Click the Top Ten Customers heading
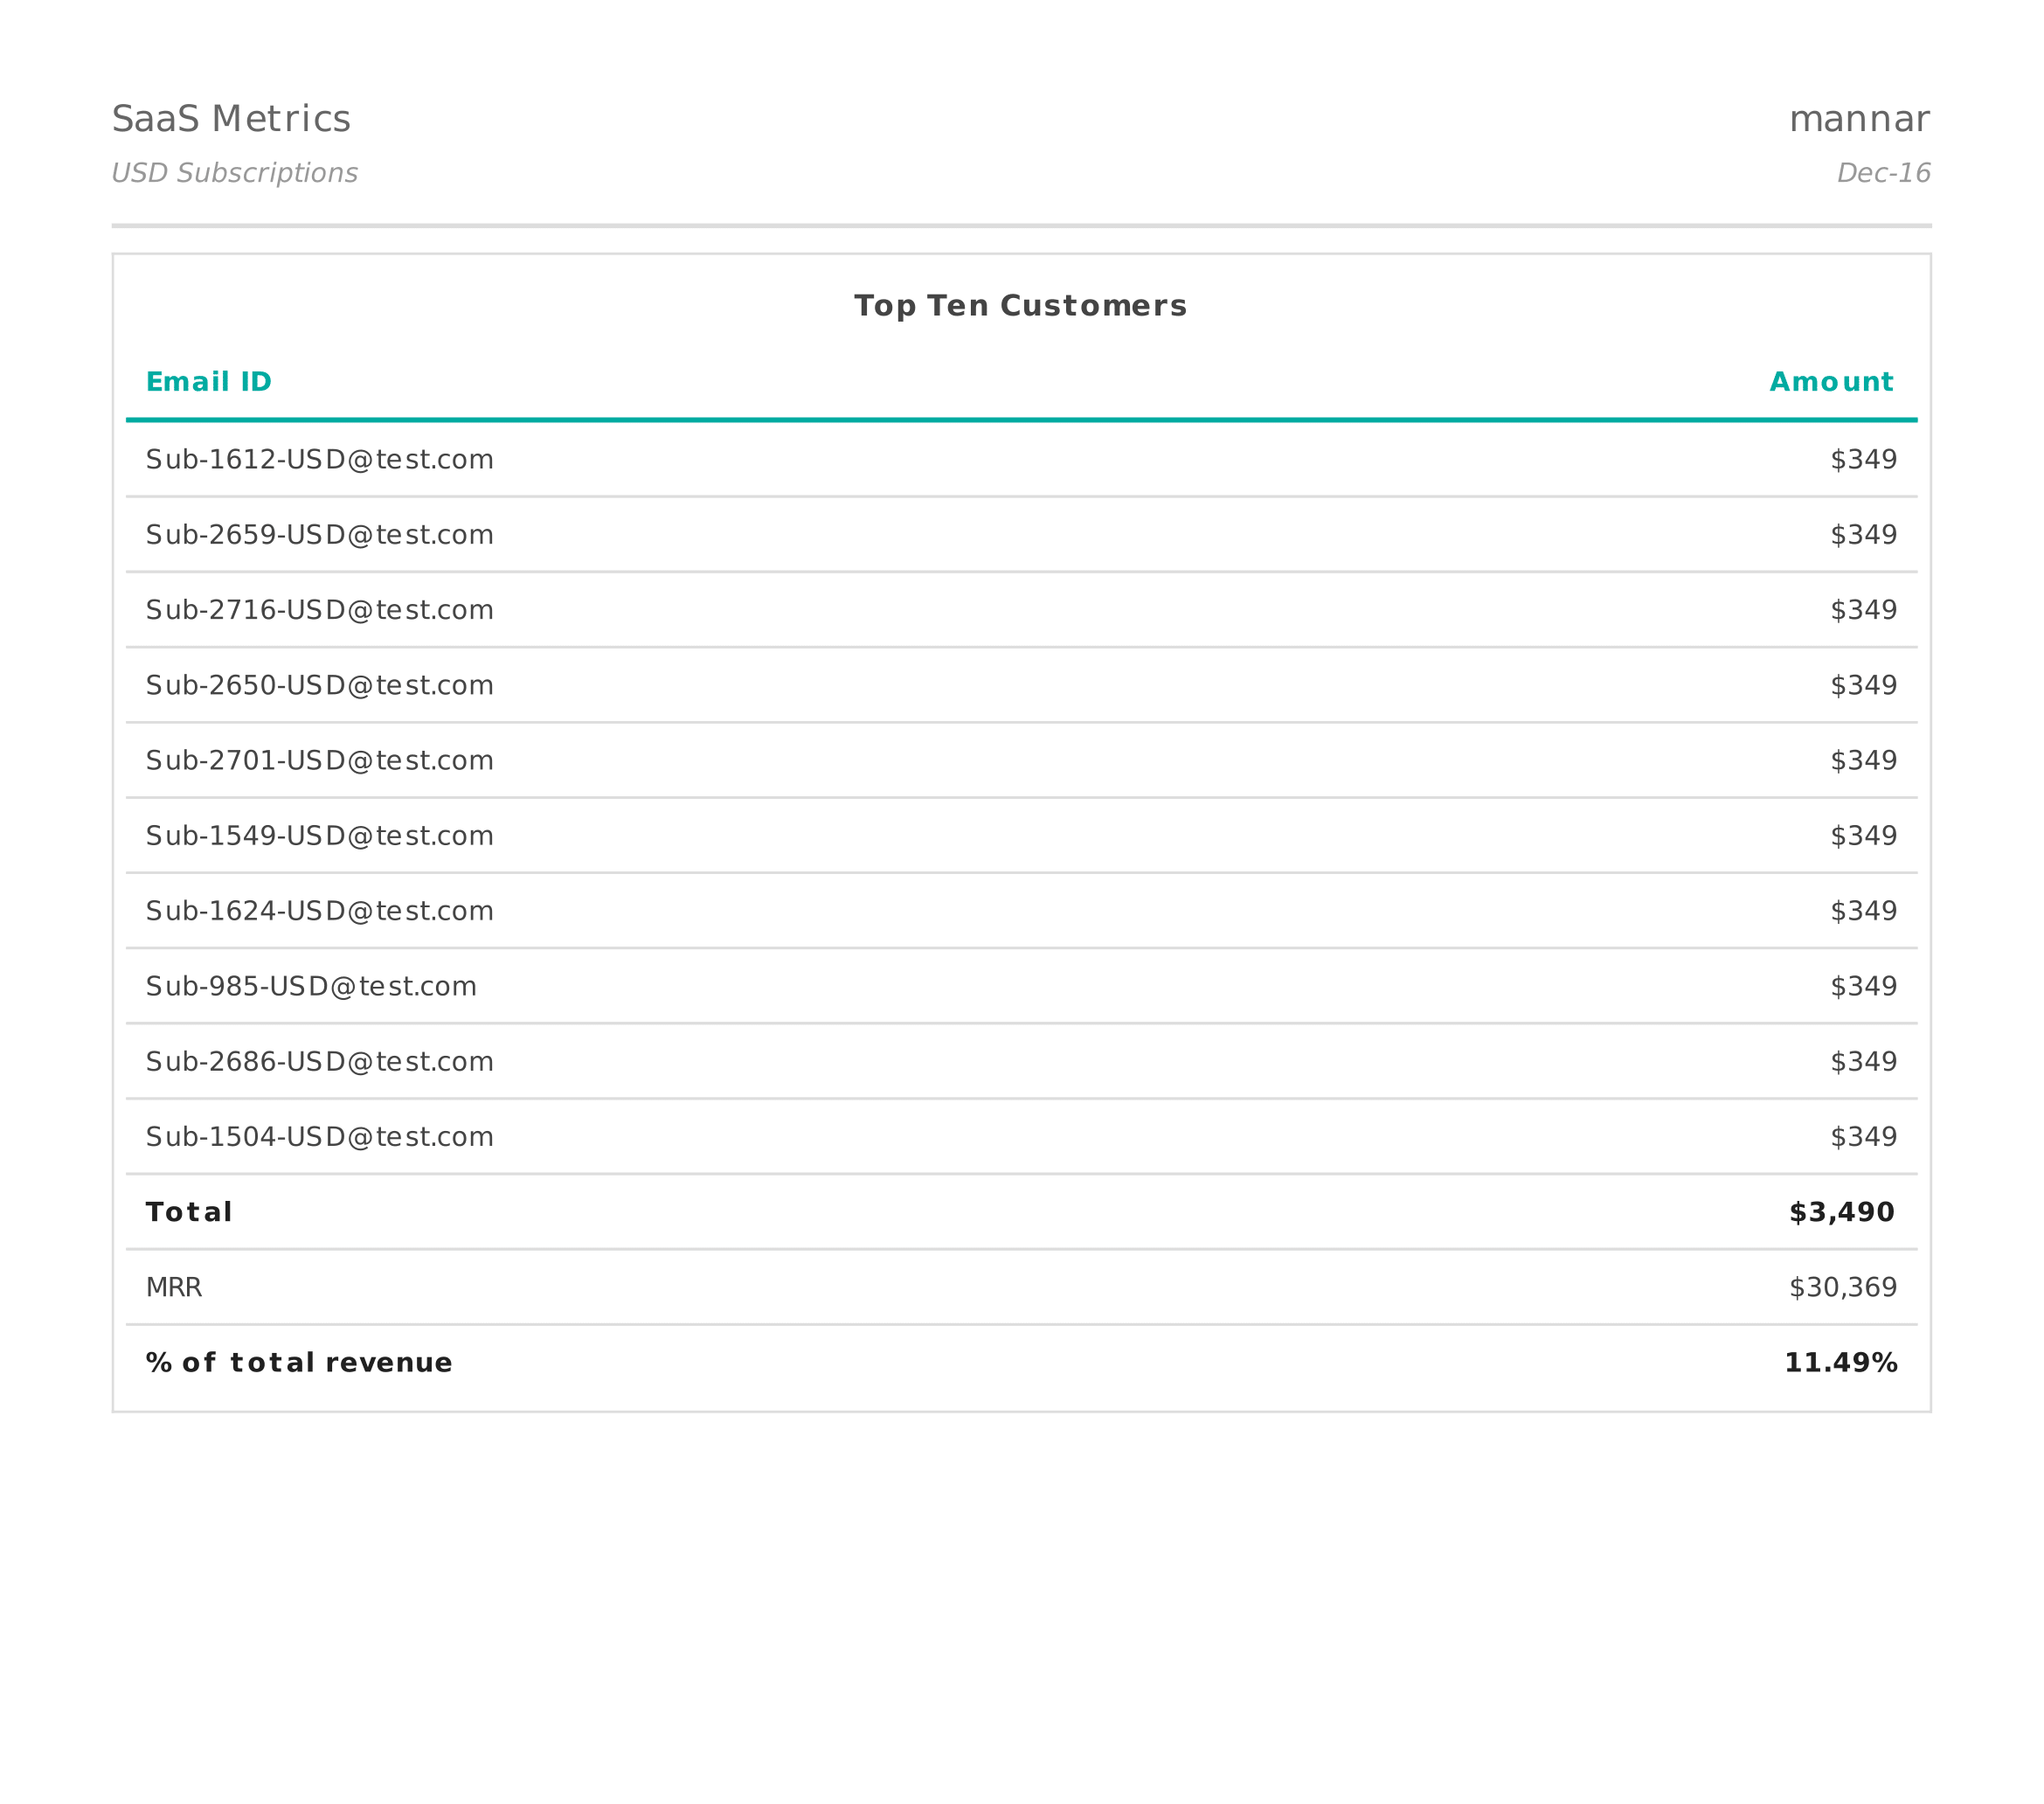Screen dimensions: 2044x1804 1021,306
